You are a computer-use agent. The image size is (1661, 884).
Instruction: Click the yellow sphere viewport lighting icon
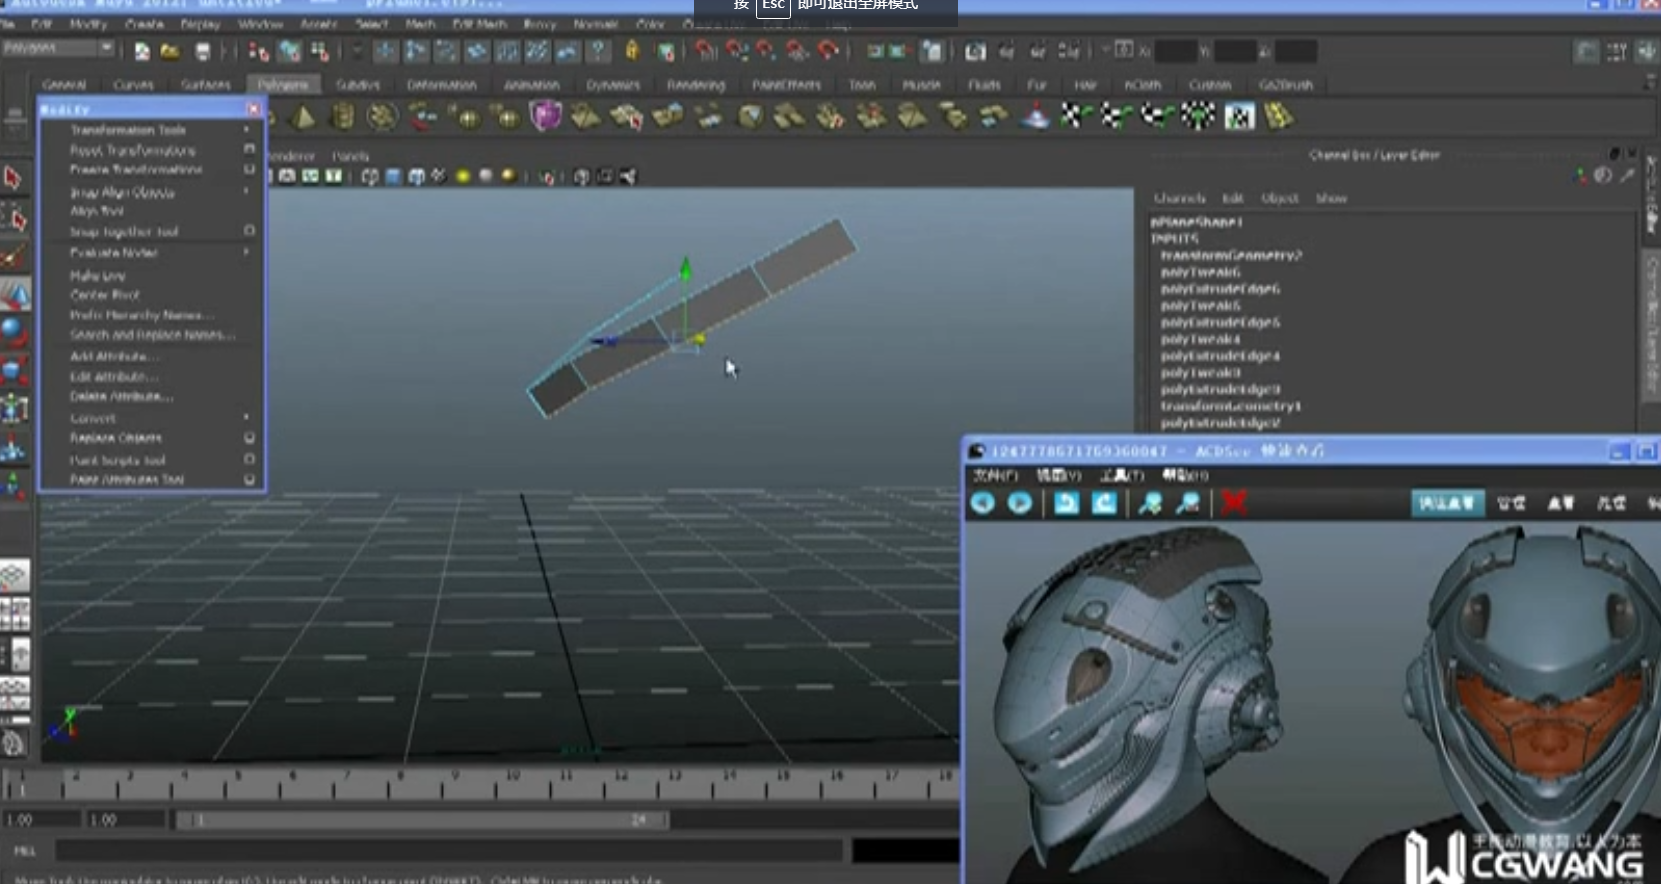pyautogui.click(x=463, y=177)
